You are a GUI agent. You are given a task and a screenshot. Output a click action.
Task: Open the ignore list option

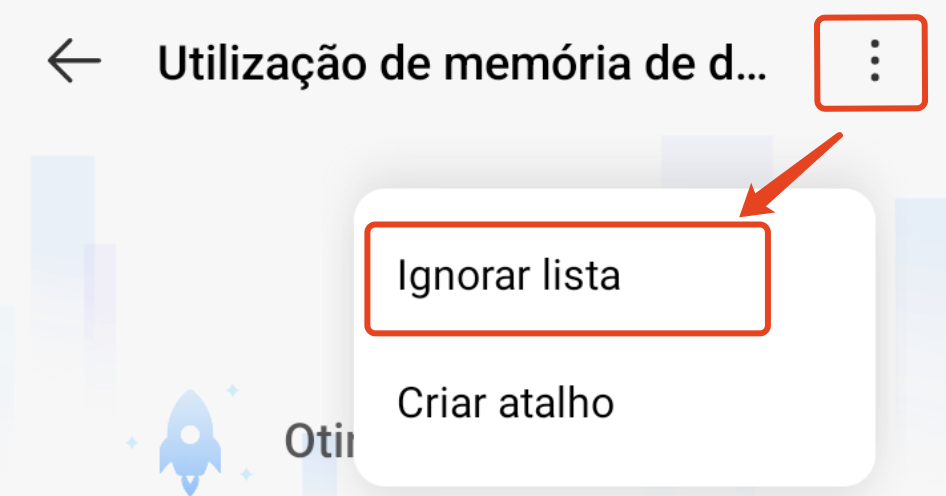pos(509,276)
